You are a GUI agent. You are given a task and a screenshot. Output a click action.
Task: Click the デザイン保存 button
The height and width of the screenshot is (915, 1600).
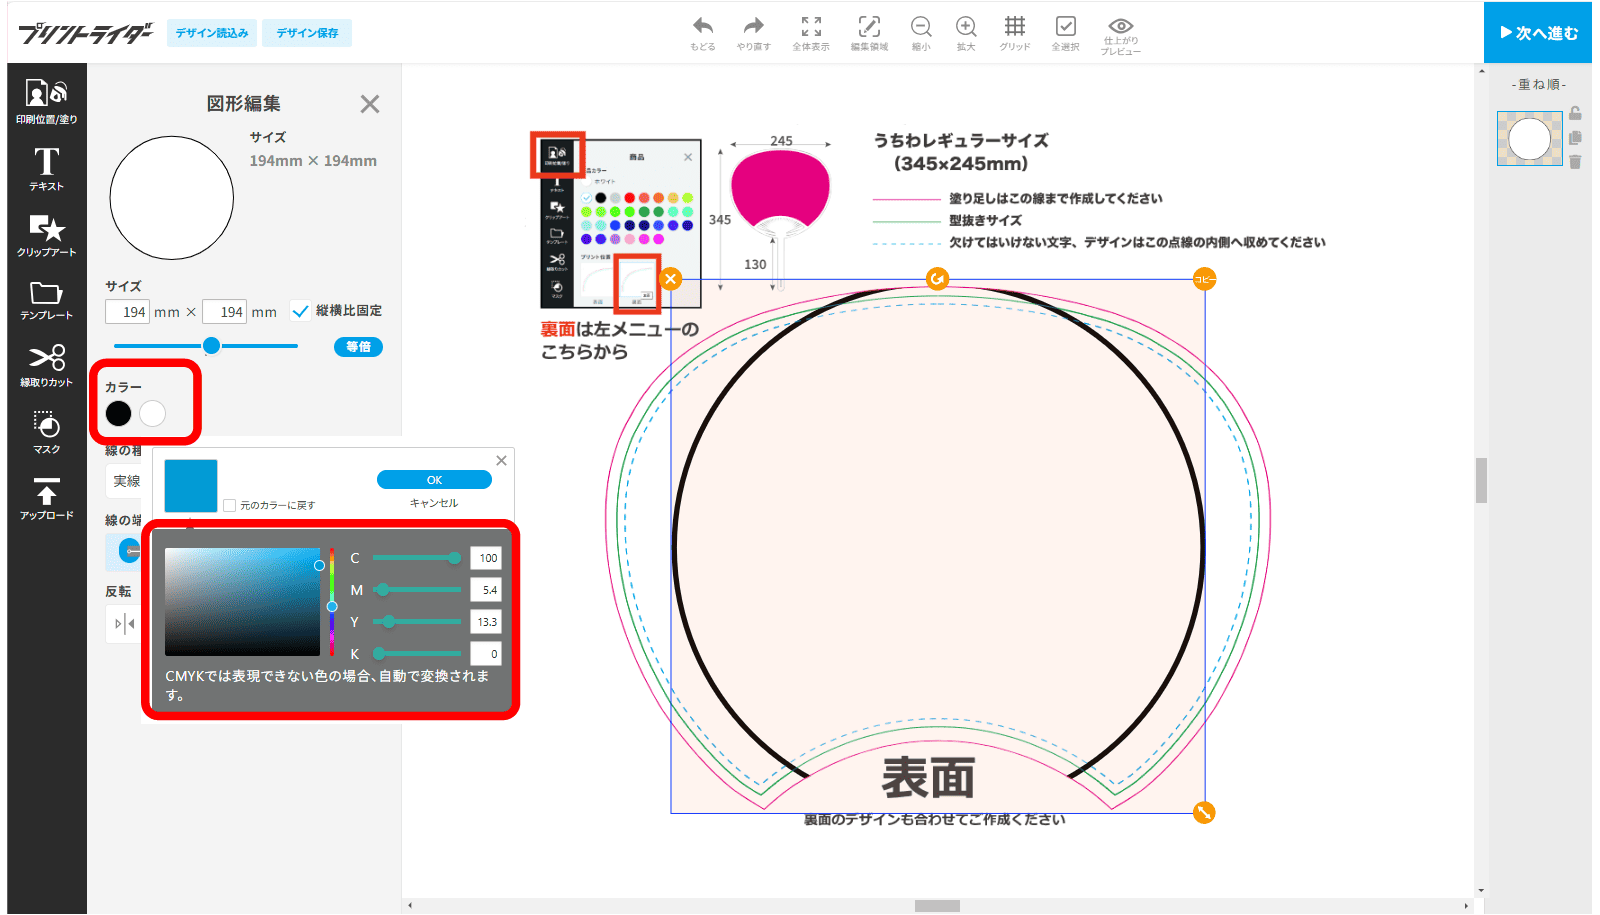tap(307, 33)
